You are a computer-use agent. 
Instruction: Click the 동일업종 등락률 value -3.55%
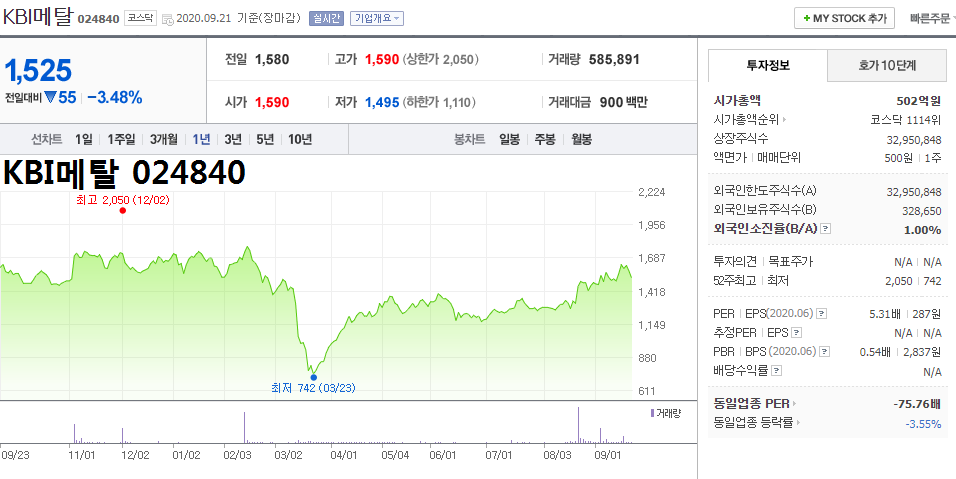click(923, 424)
